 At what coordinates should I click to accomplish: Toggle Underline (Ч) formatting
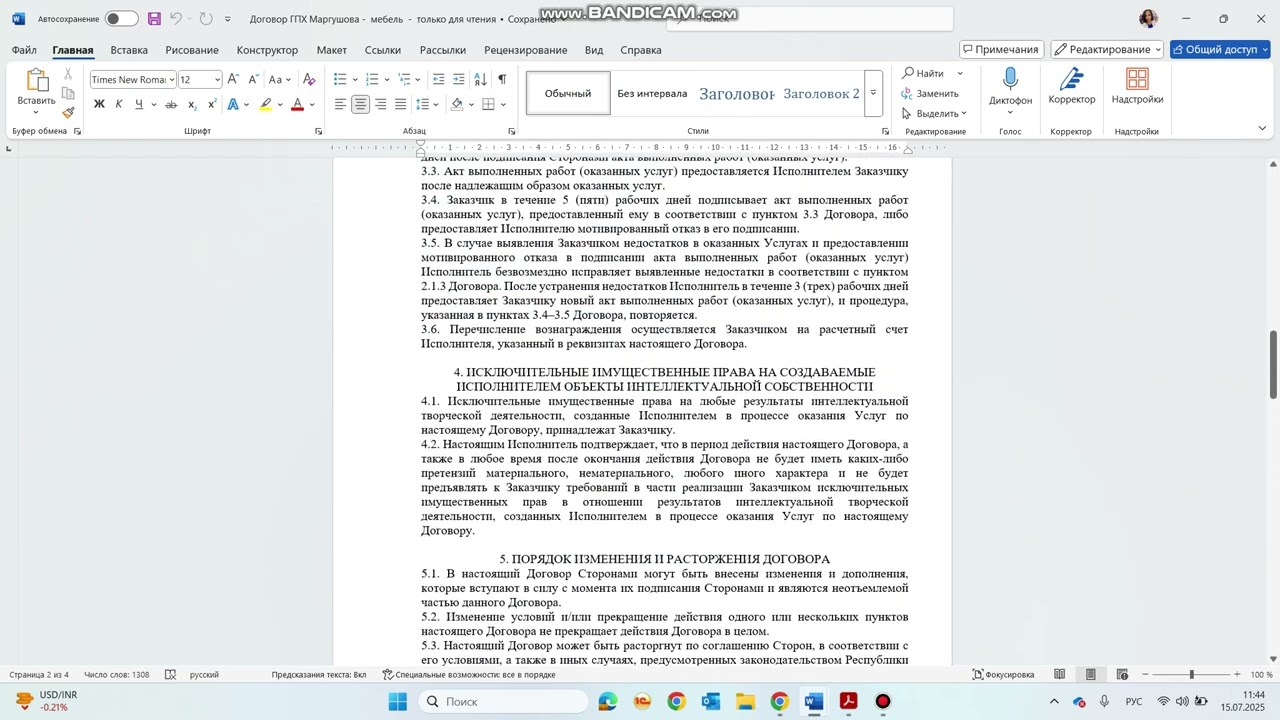pyautogui.click(x=139, y=104)
